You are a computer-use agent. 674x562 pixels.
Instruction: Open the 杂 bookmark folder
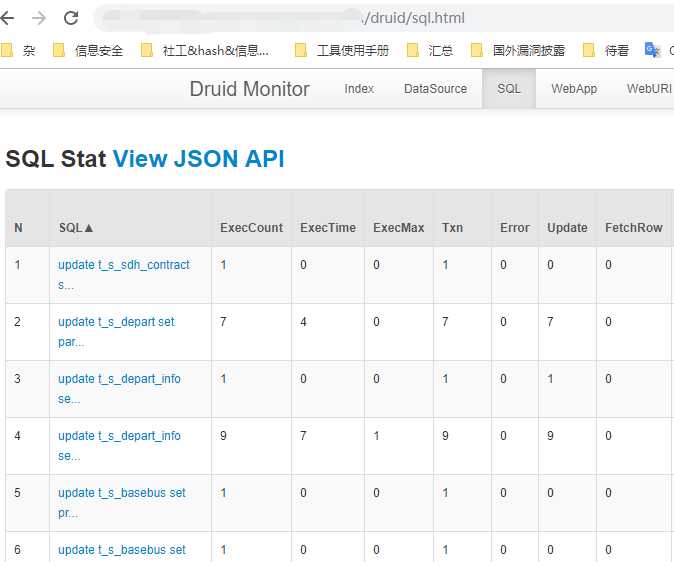coord(18,51)
